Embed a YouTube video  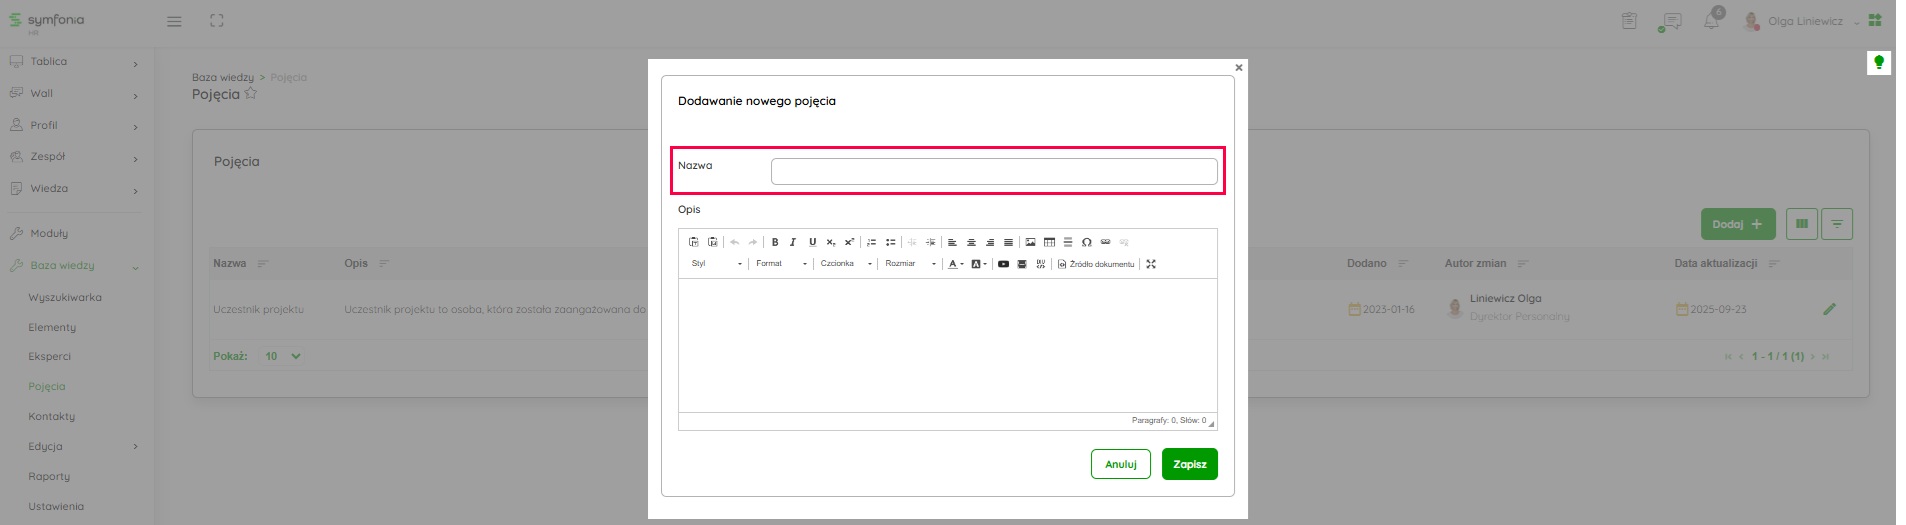click(1003, 264)
